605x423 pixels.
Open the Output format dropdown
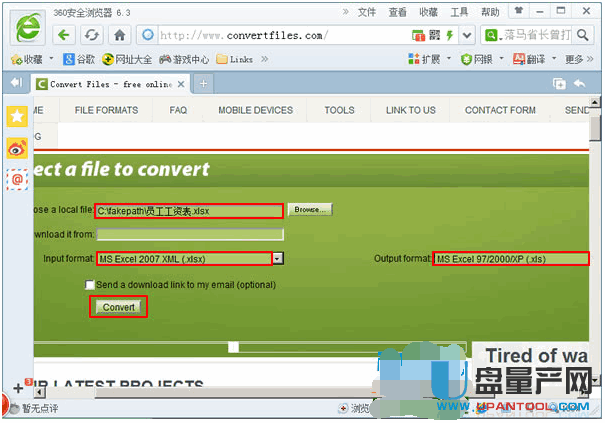[510, 259]
